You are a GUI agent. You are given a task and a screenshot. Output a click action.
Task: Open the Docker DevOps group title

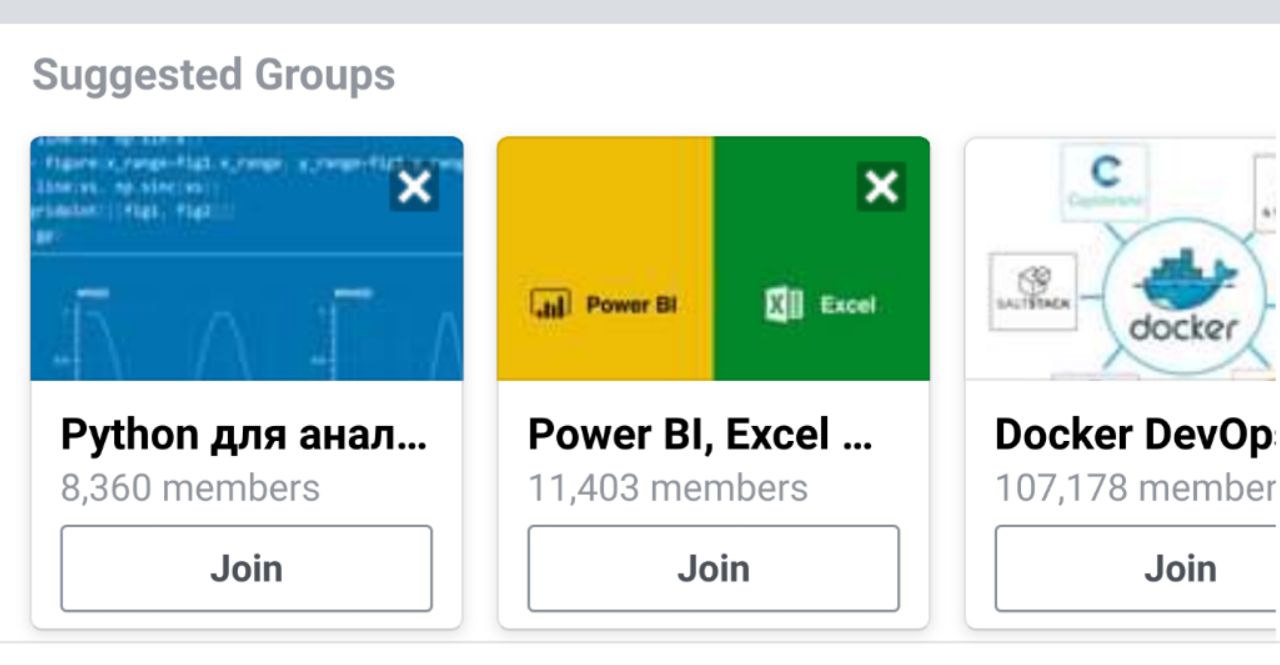[1137, 435]
